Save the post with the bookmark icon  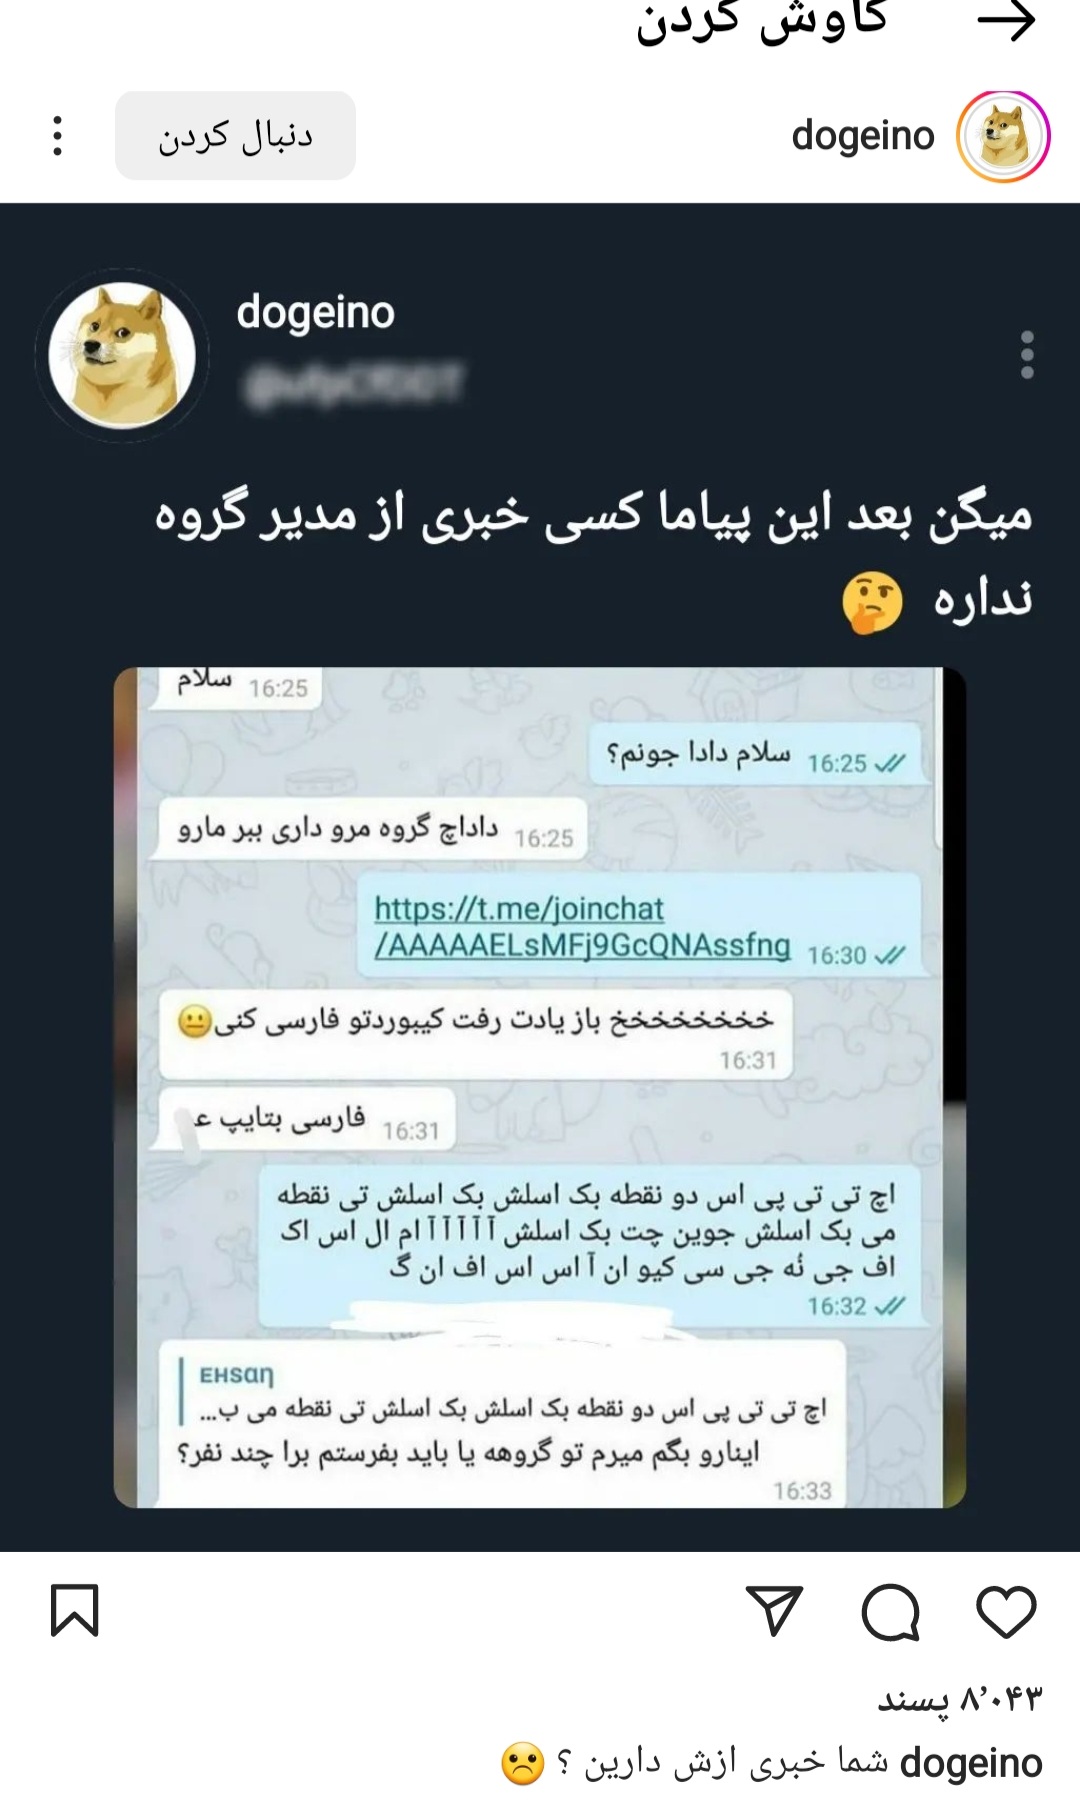click(75, 1611)
